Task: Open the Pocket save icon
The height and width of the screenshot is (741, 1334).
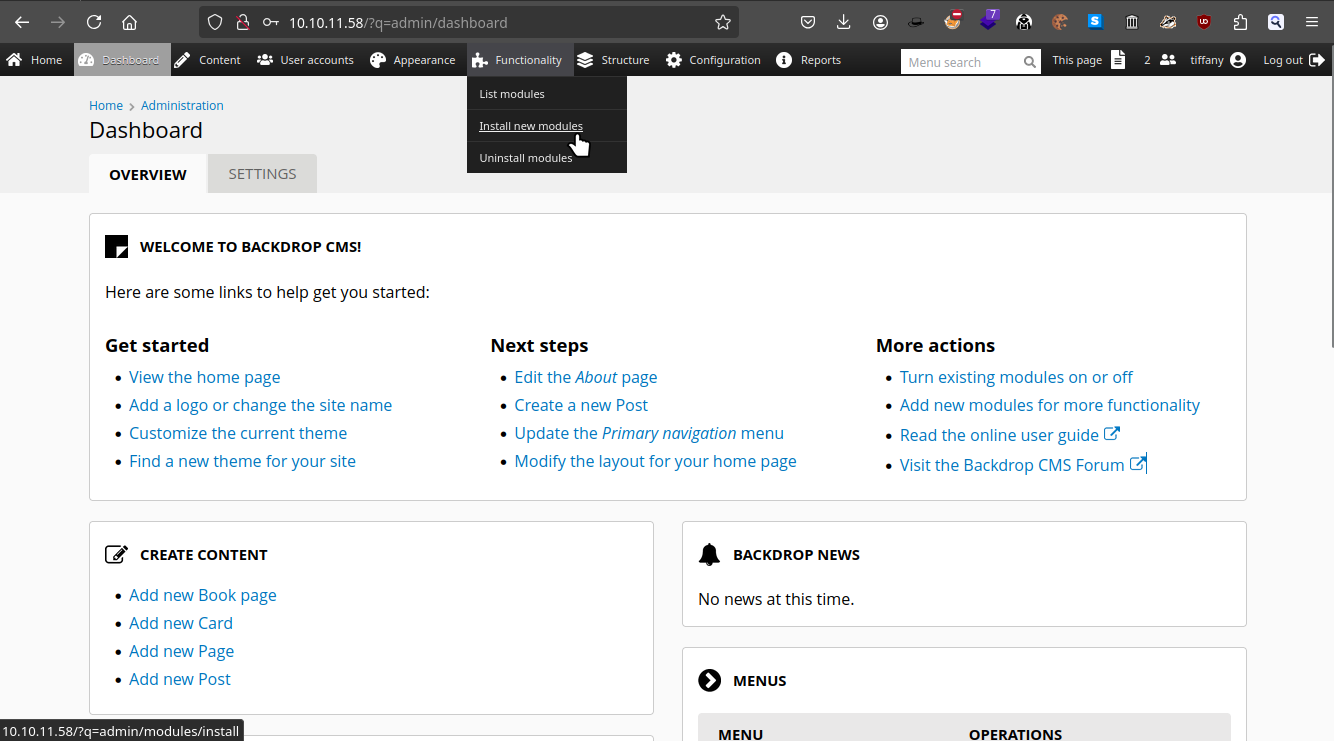Action: (x=808, y=22)
